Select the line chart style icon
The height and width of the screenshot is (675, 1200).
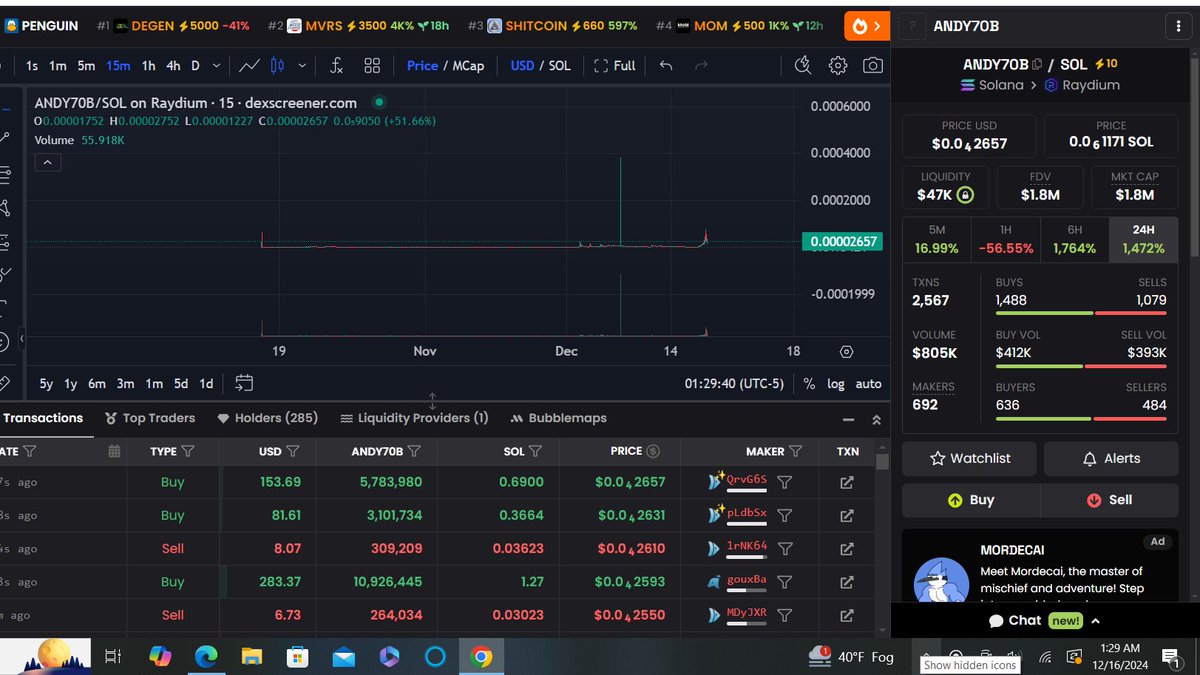249,66
